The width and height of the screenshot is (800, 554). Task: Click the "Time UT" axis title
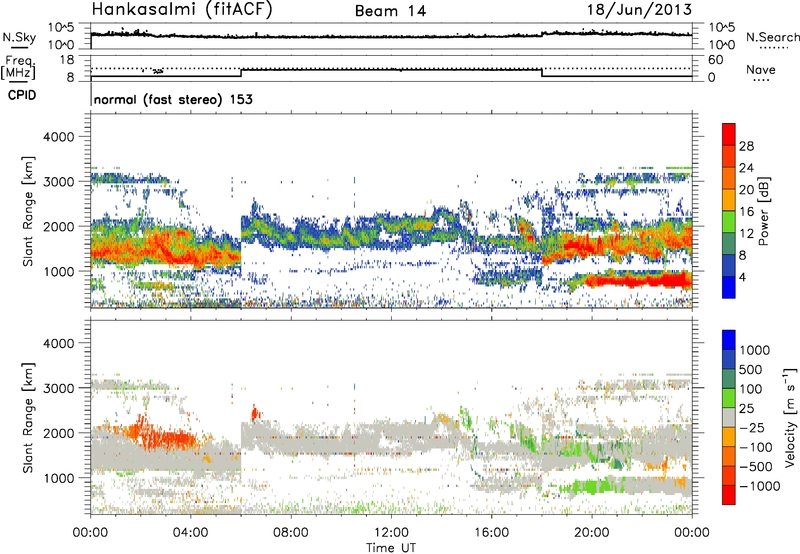click(x=391, y=548)
